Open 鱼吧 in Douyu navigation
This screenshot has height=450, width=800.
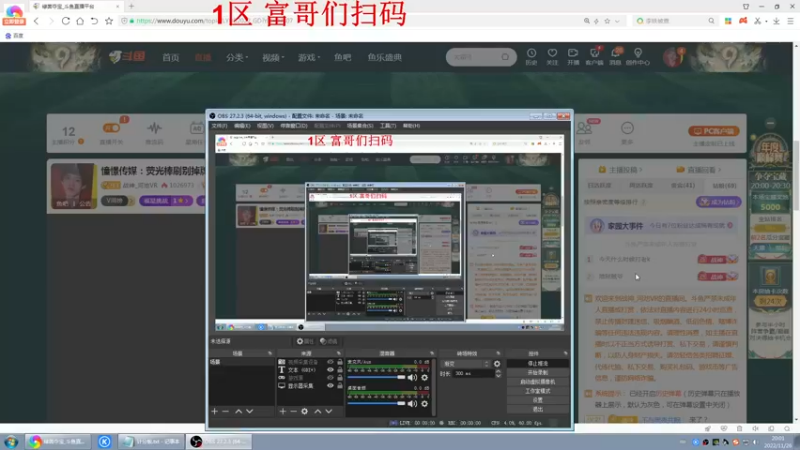(342, 58)
